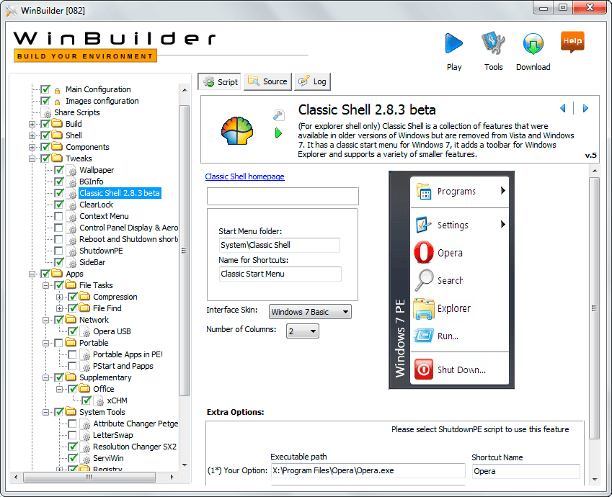Collapse the File Tasks node
Screen dimensions: 612x497
[x=46, y=285]
